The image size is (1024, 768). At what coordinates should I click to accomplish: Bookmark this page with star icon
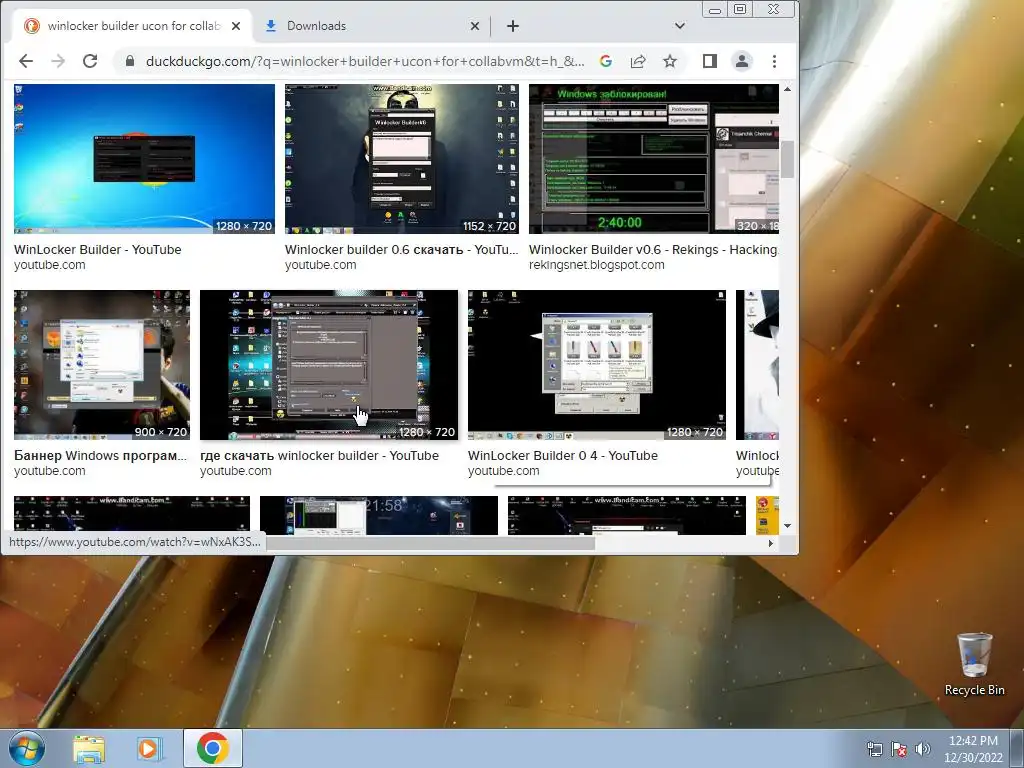point(670,61)
